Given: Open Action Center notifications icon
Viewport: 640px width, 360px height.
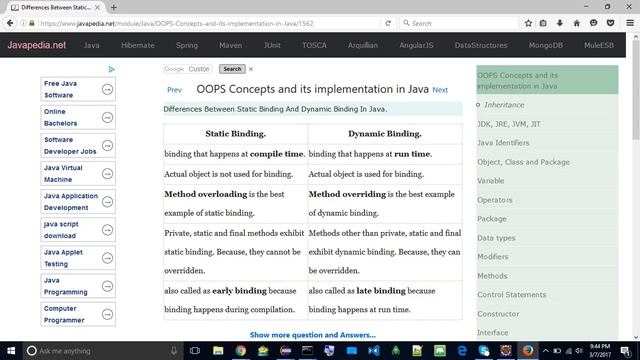Looking at the screenshot, I should coord(625,351).
